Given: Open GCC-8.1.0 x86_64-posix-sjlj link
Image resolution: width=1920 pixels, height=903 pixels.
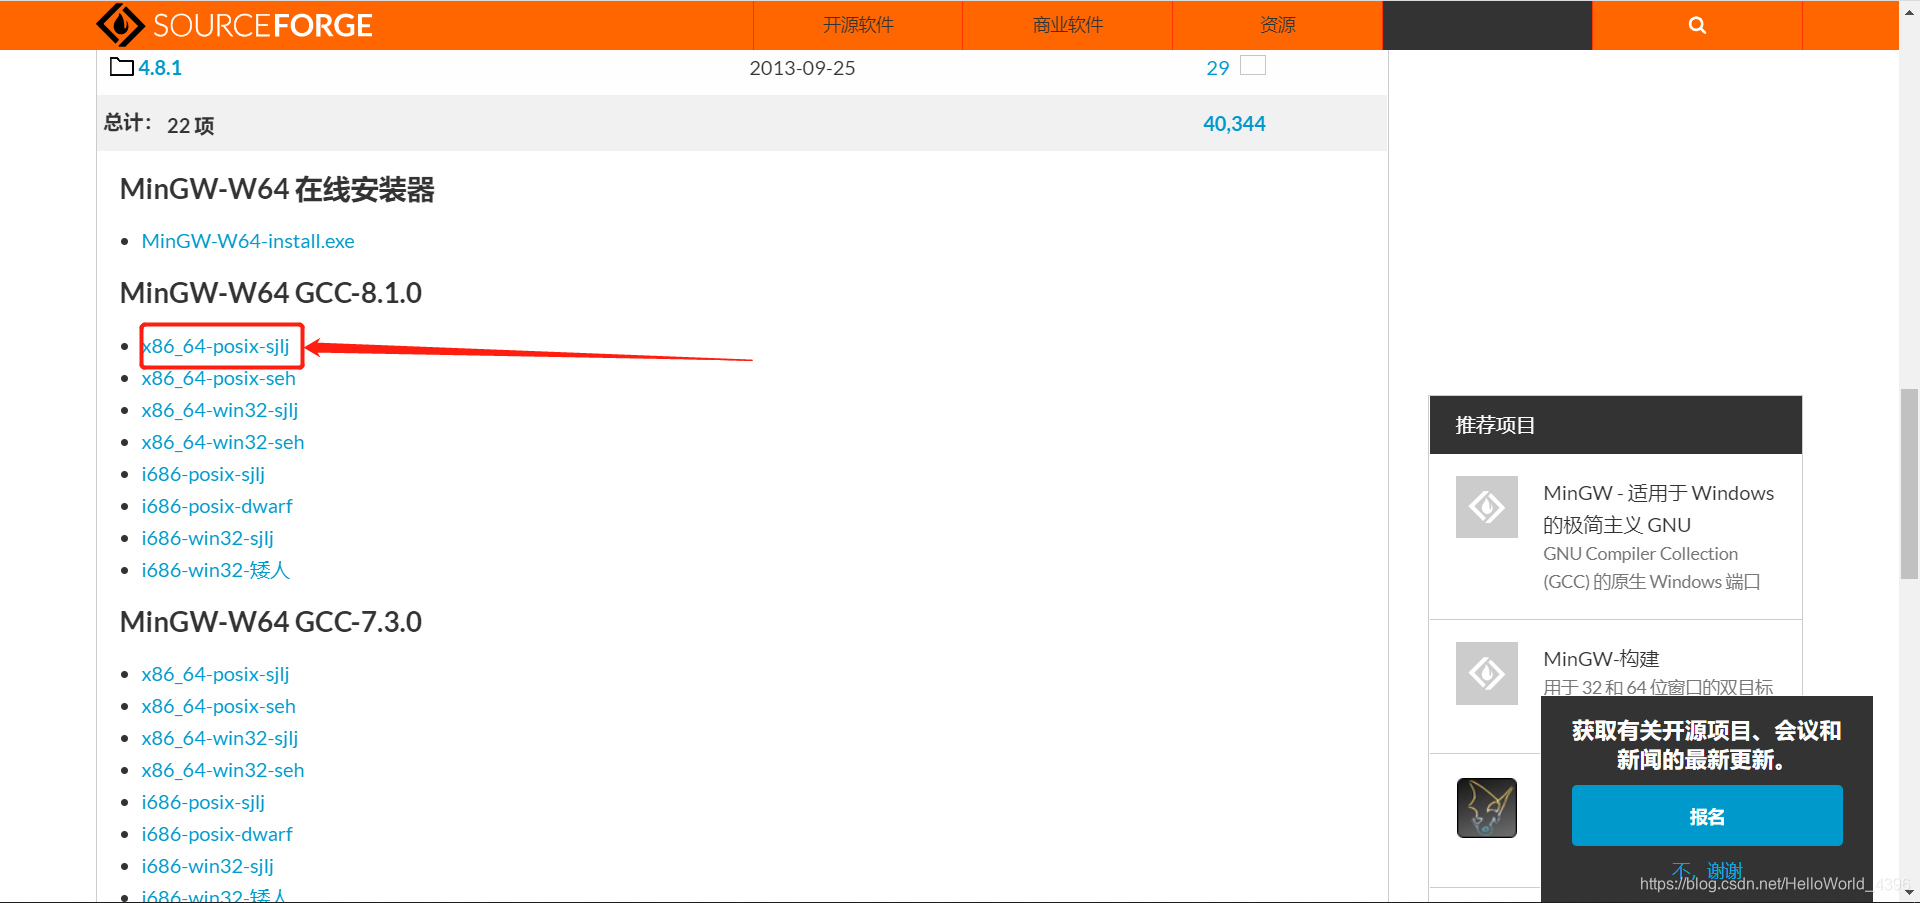Looking at the screenshot, I should (x=215, y=346).
